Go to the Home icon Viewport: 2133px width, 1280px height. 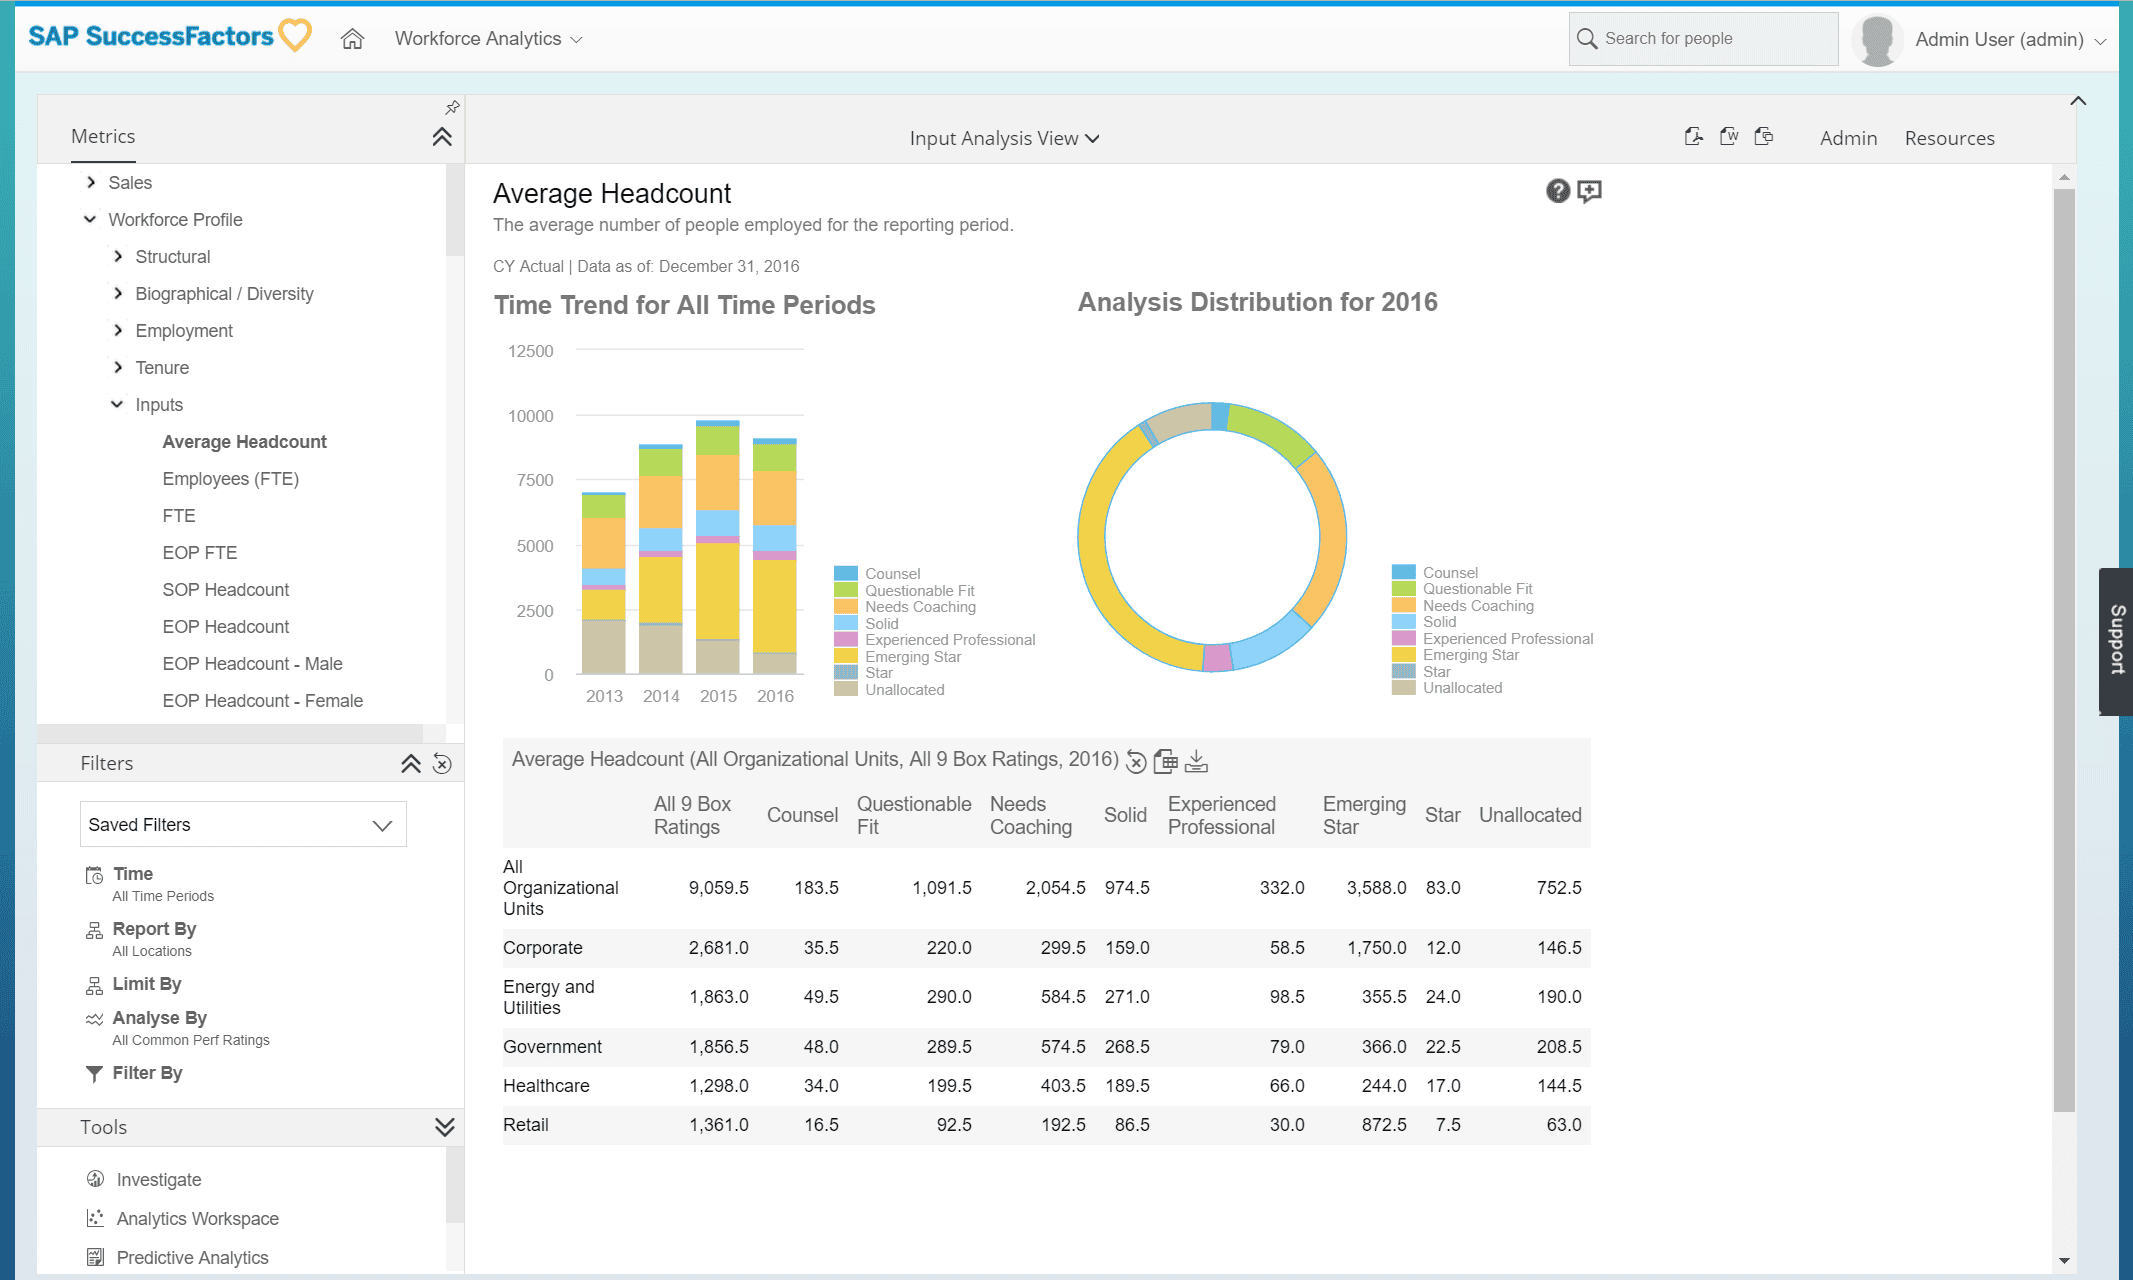pyautogui.click(x=352, y=39)
